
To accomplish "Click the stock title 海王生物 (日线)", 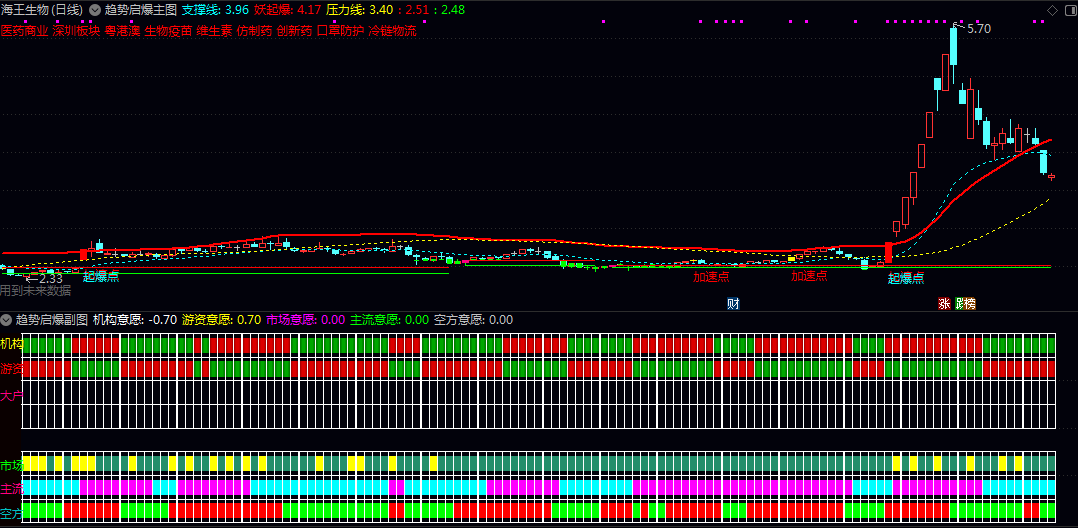I will pos(42,10).
